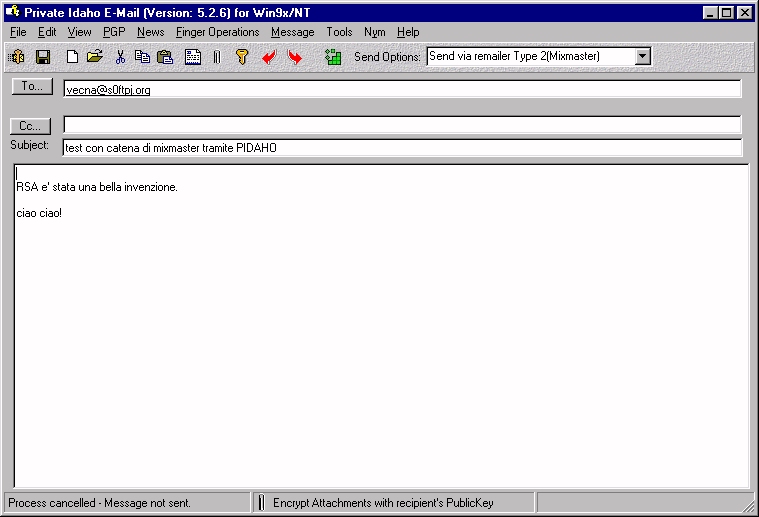
Task: Copy selected text via toolbar icon
Action: [142, 57]
